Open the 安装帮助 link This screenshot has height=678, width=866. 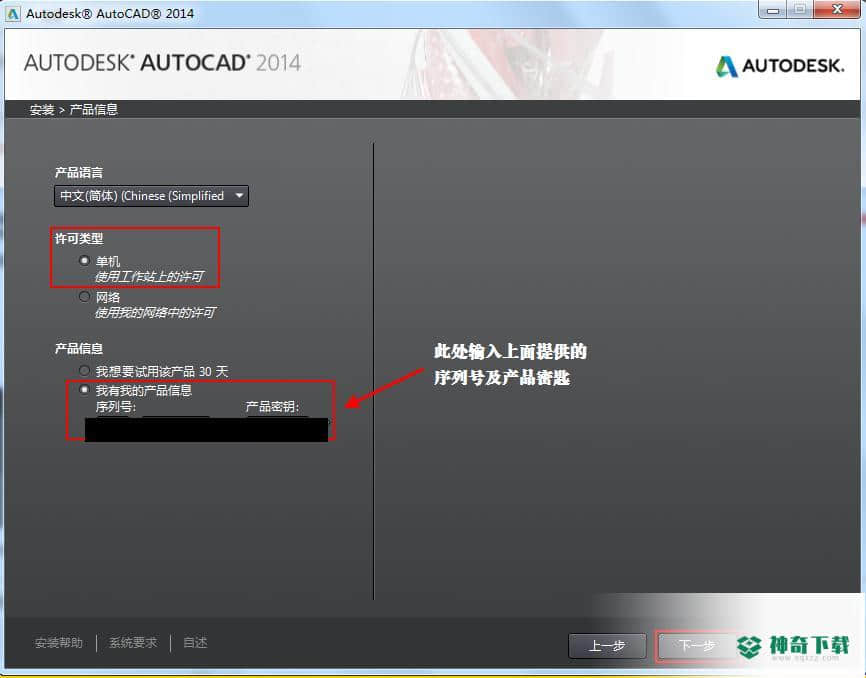pyautogui.click(x=59, y=643)
